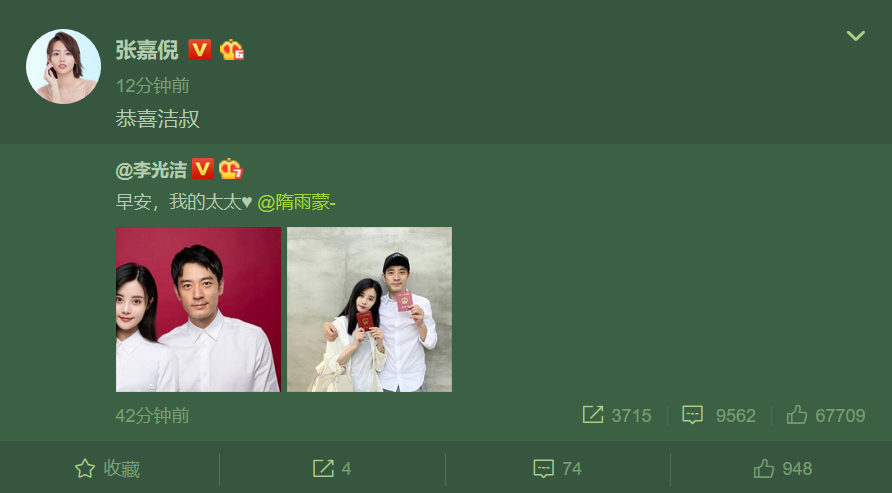Open the @隋雨蒙- mention link
892x493 pixels.
click(296, 202)
